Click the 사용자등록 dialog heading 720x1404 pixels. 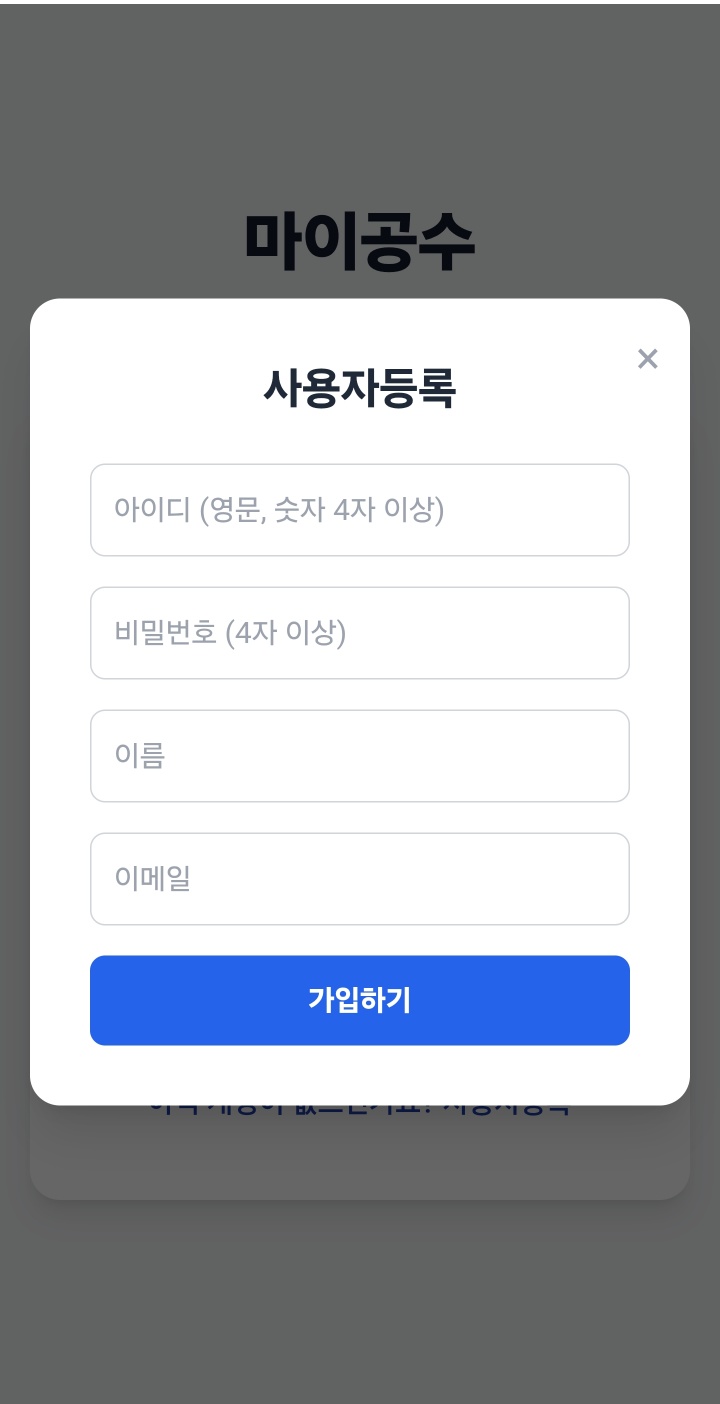[x=359, y=388]
